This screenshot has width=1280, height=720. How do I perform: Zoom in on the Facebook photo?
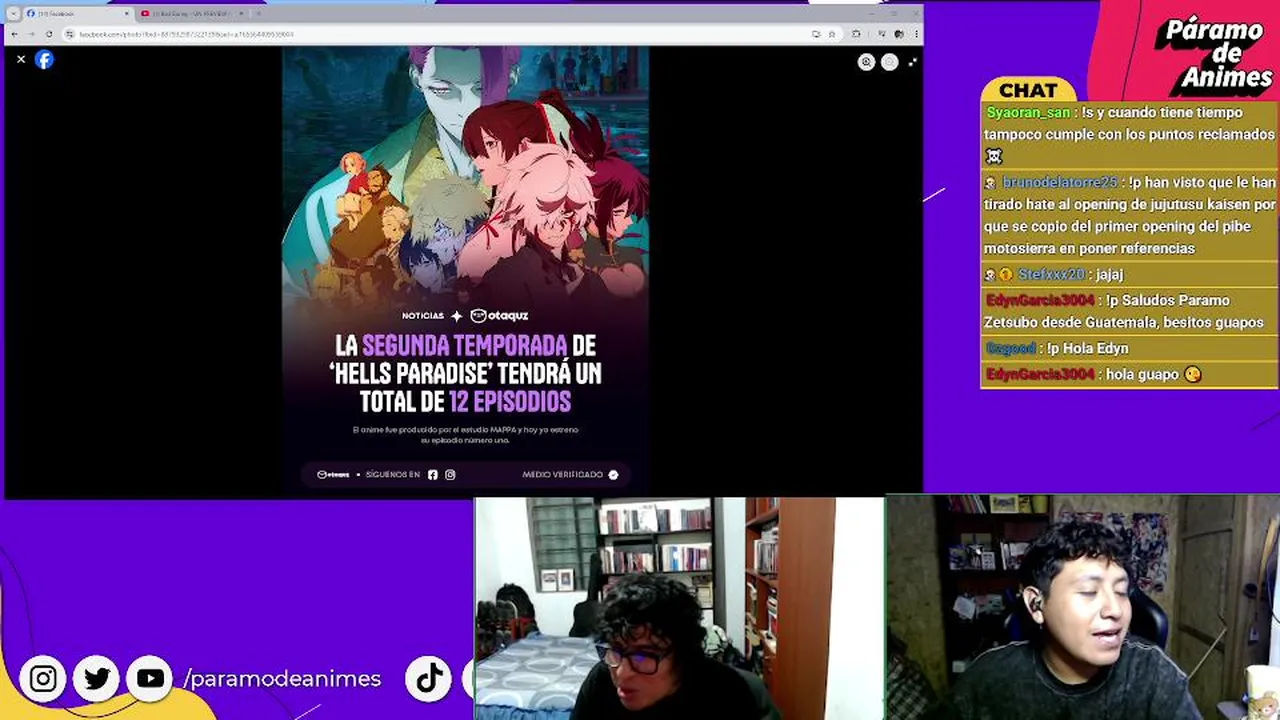(866, 62)
